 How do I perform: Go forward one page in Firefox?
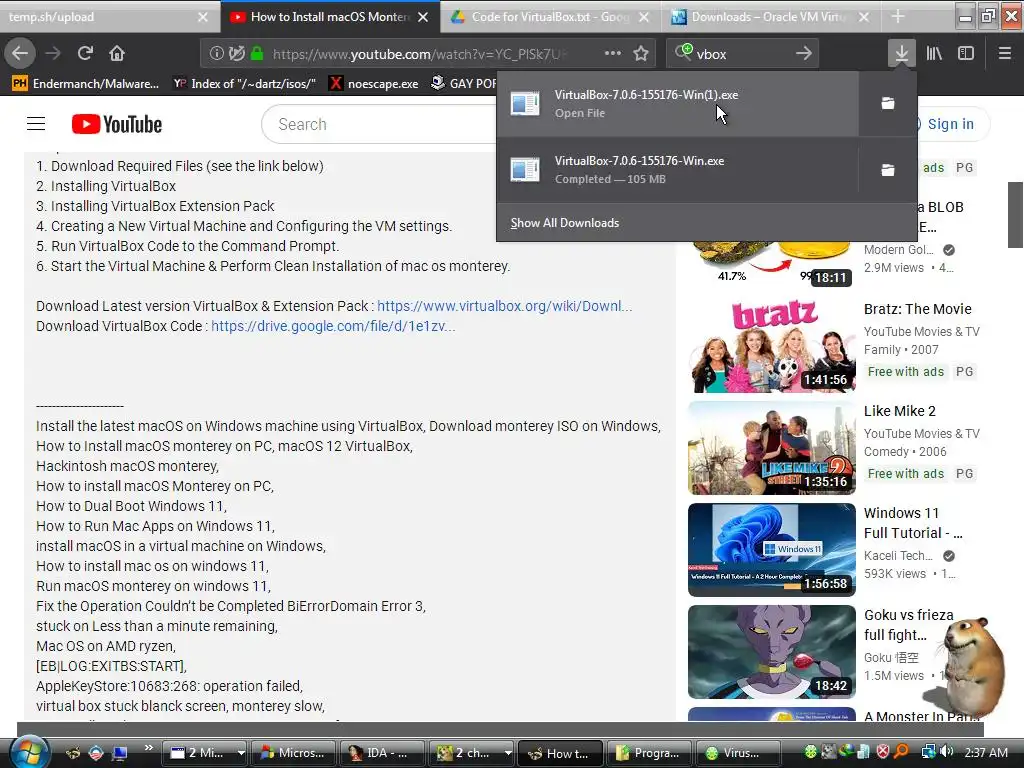53,54
